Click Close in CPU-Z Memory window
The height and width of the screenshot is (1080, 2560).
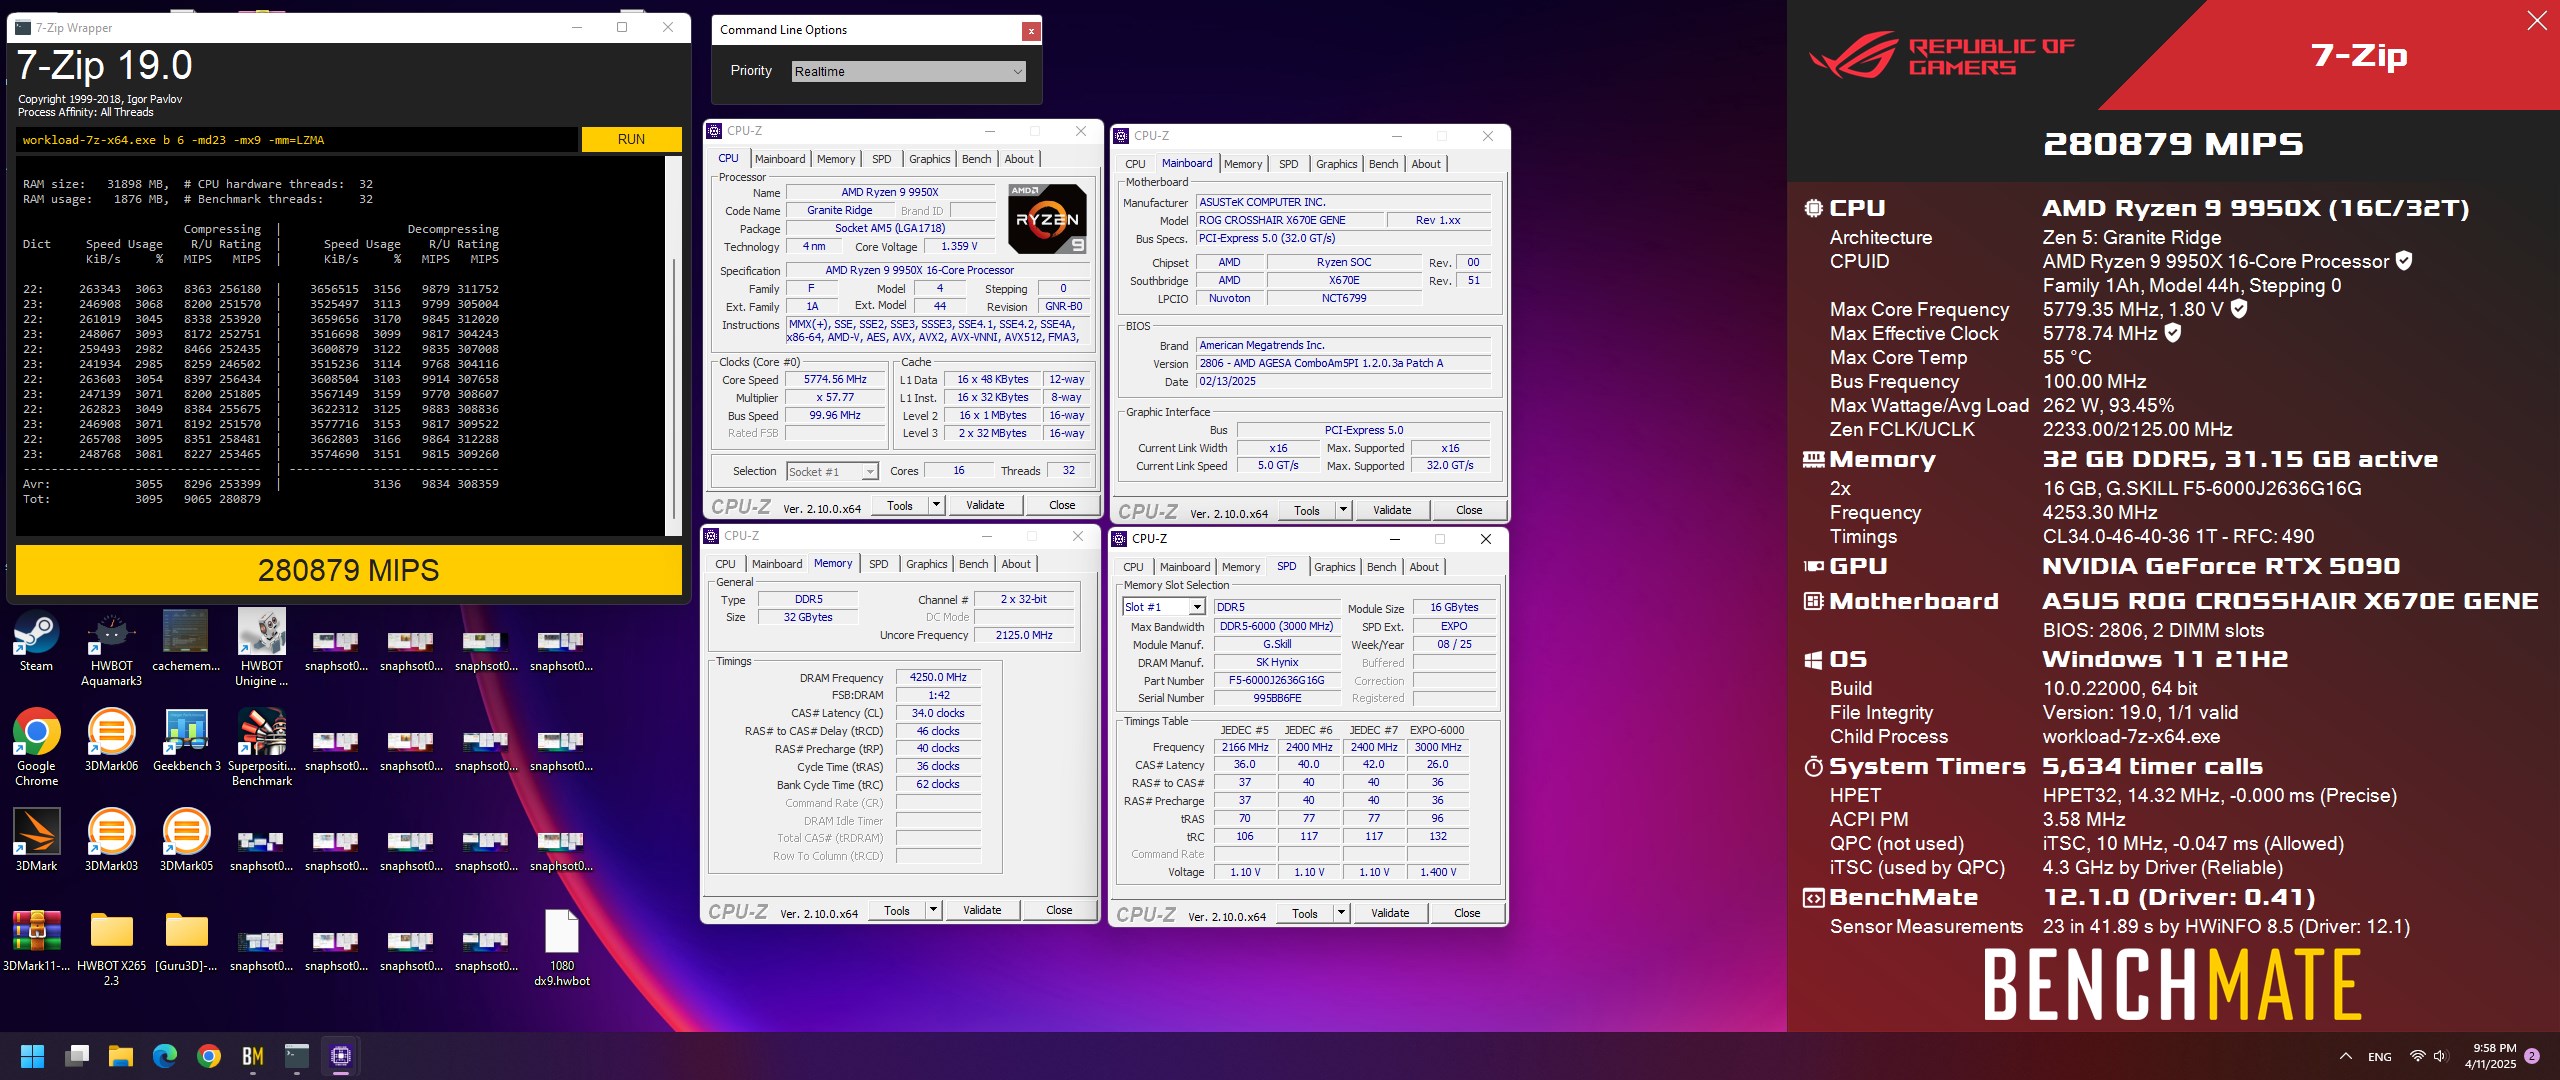click(1059, 910)
